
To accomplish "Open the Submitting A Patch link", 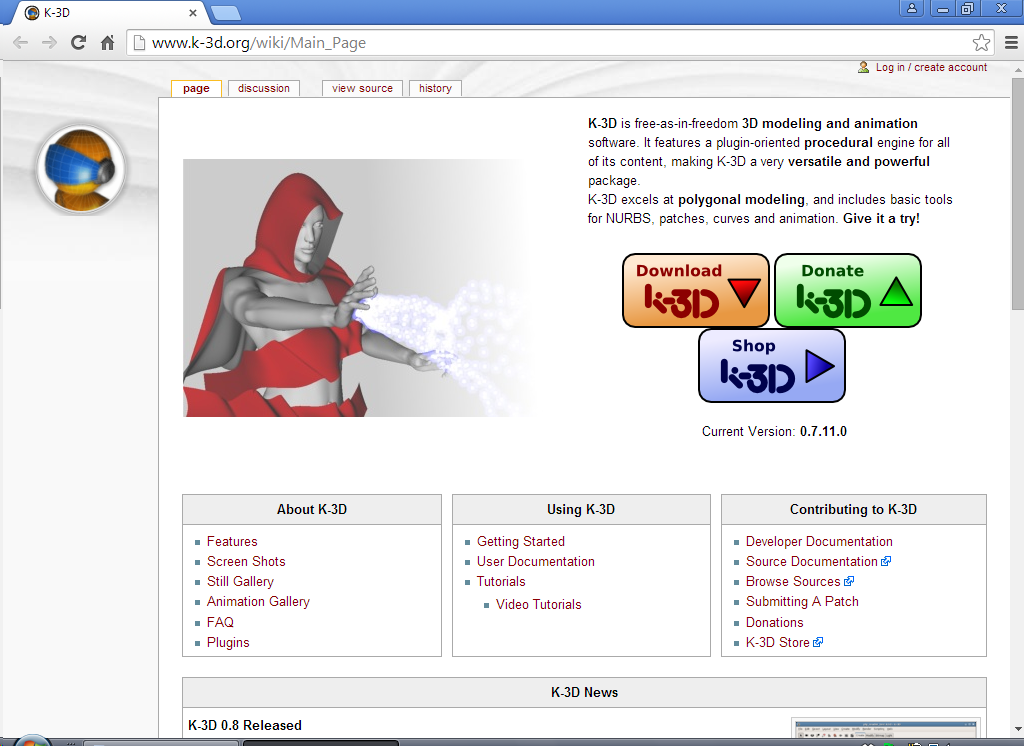I will (802, 602).
